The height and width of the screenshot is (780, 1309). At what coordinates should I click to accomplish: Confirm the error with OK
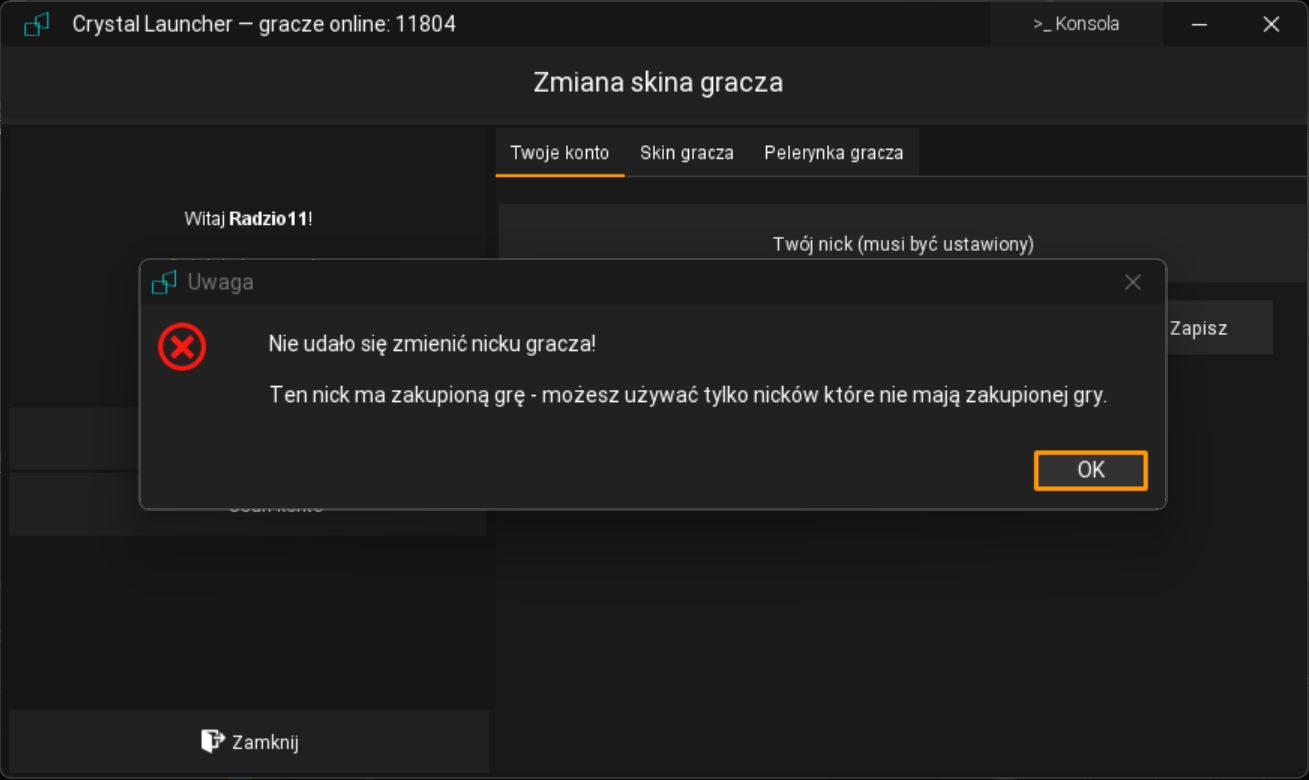tap(1090, 470)
